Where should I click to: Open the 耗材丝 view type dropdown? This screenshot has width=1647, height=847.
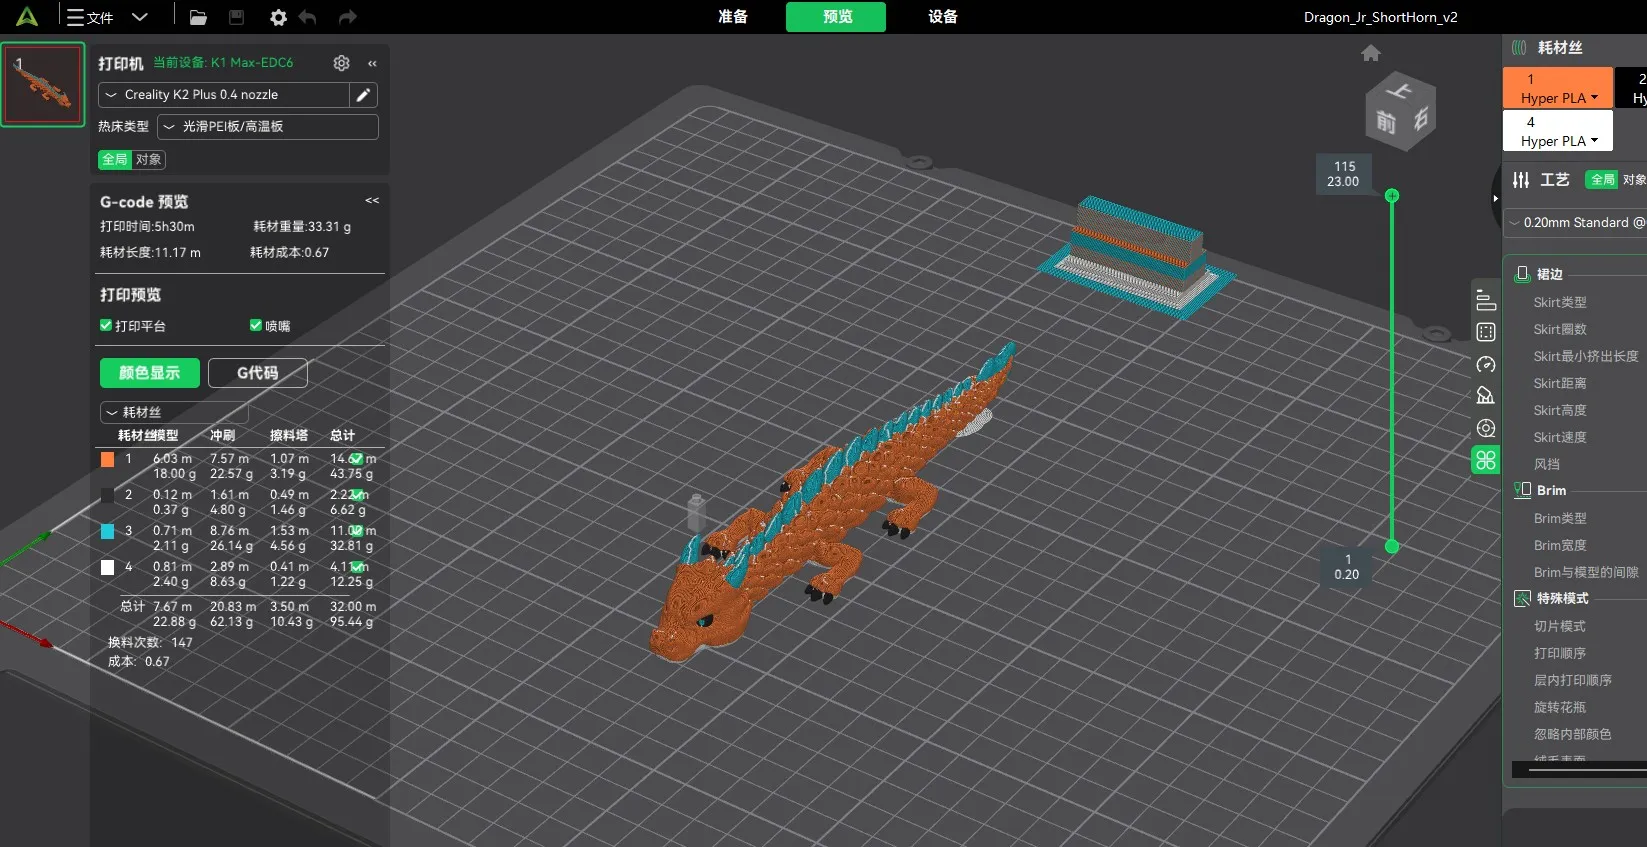coord(174,412)
